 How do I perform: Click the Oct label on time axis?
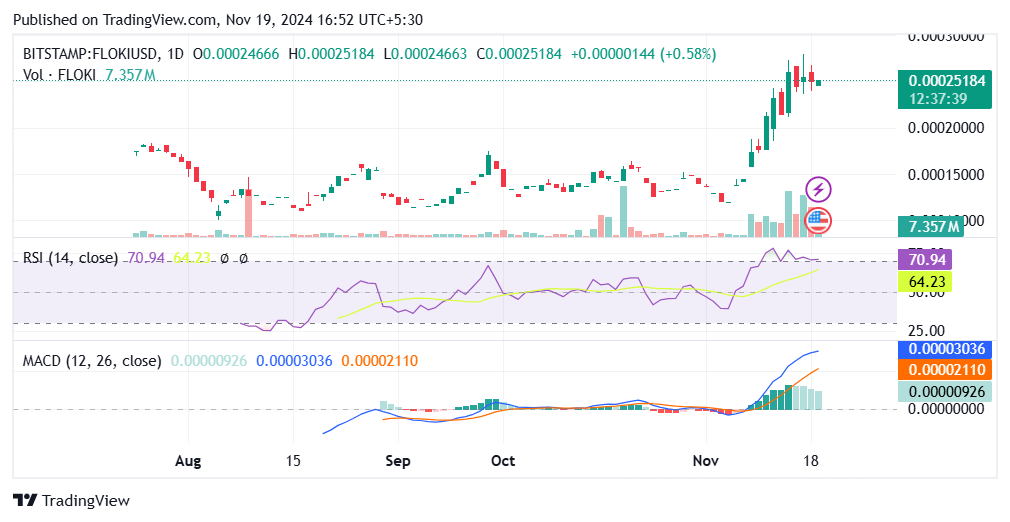click(x=502, y=461)
